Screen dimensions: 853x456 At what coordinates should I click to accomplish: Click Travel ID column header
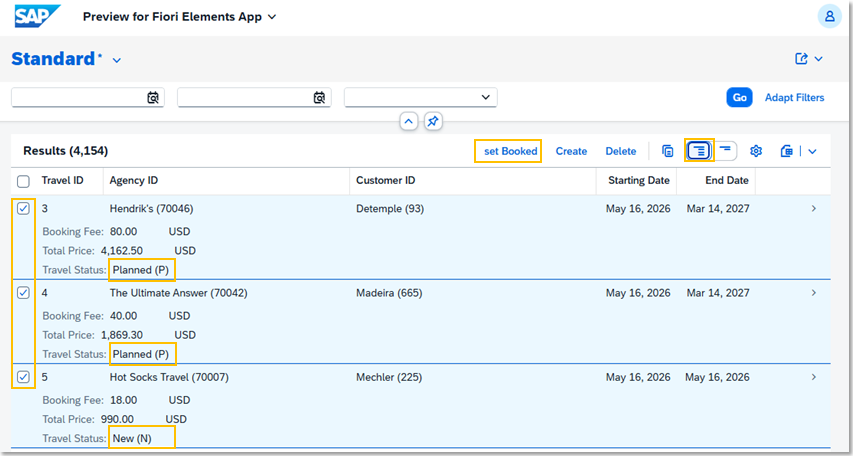[63, 181]
